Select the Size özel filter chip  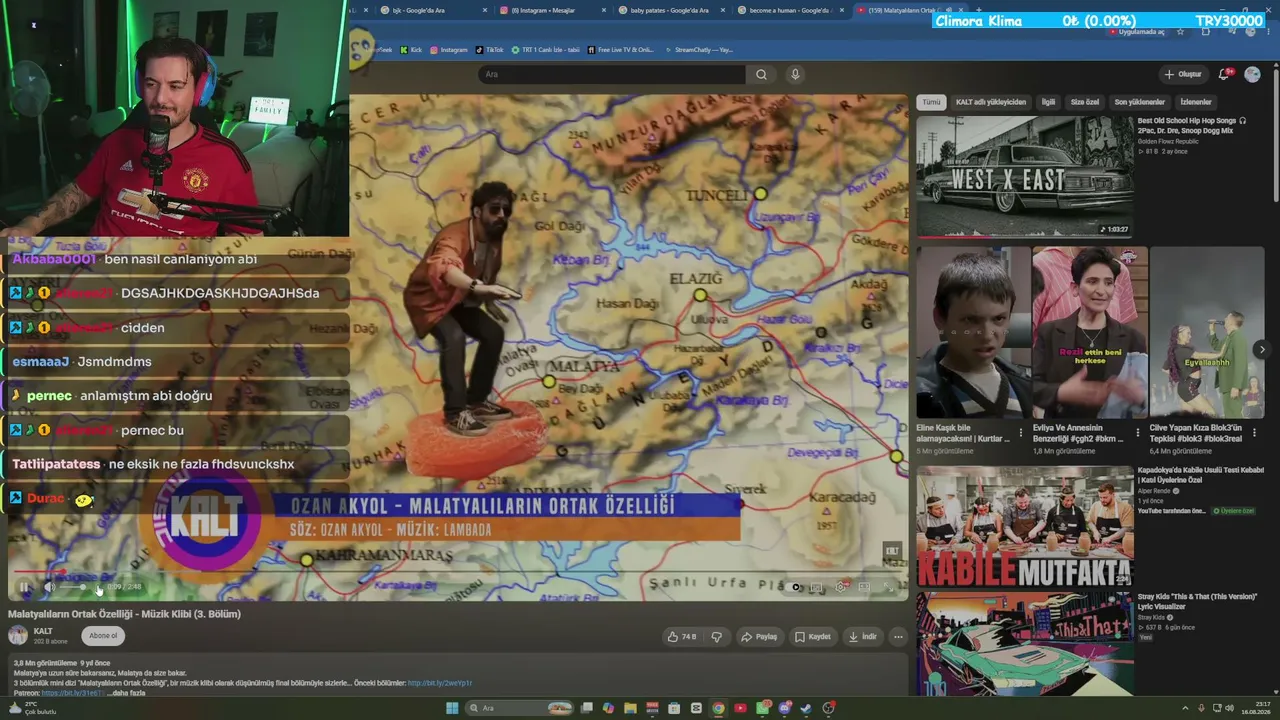1085,102
